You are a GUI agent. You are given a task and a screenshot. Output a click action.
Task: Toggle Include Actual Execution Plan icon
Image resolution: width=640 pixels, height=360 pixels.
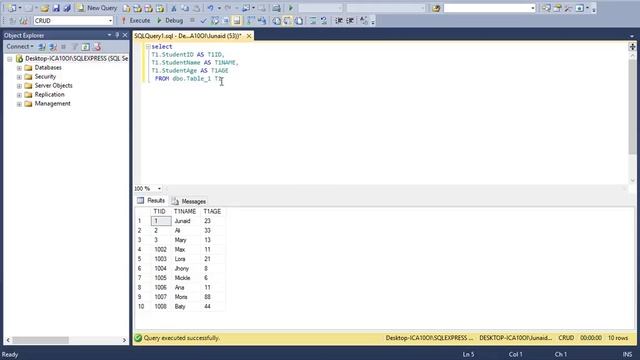[x=251, y=20]
